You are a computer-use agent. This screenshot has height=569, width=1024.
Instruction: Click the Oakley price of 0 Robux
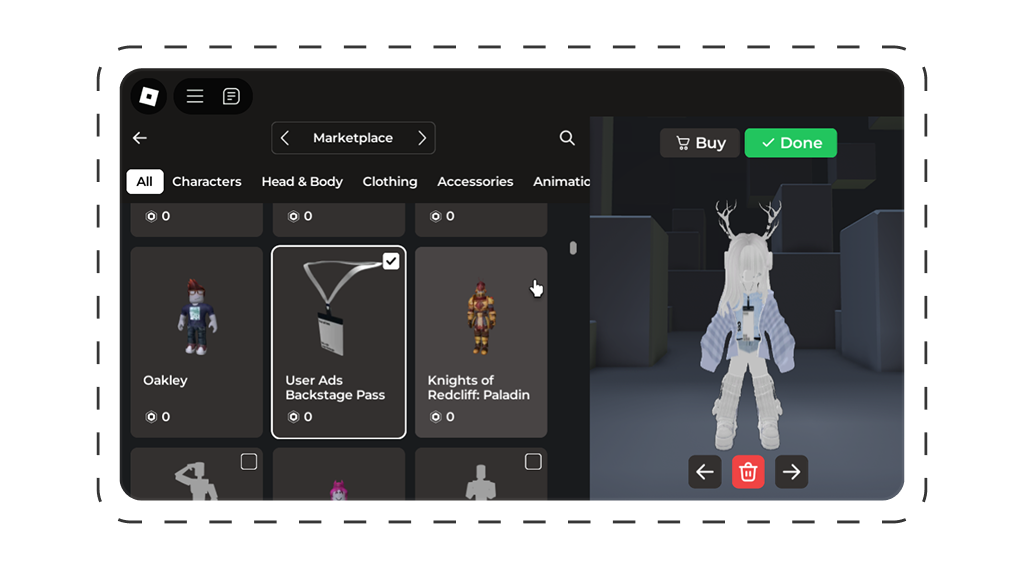157,417
